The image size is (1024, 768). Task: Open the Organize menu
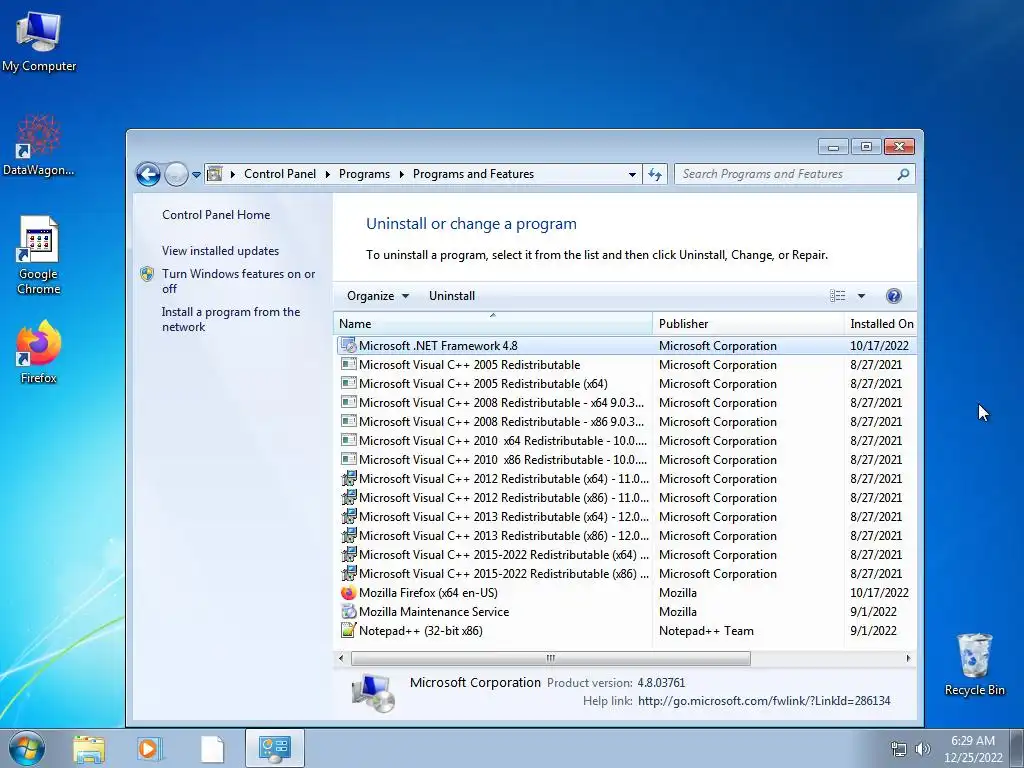(377, 296)
